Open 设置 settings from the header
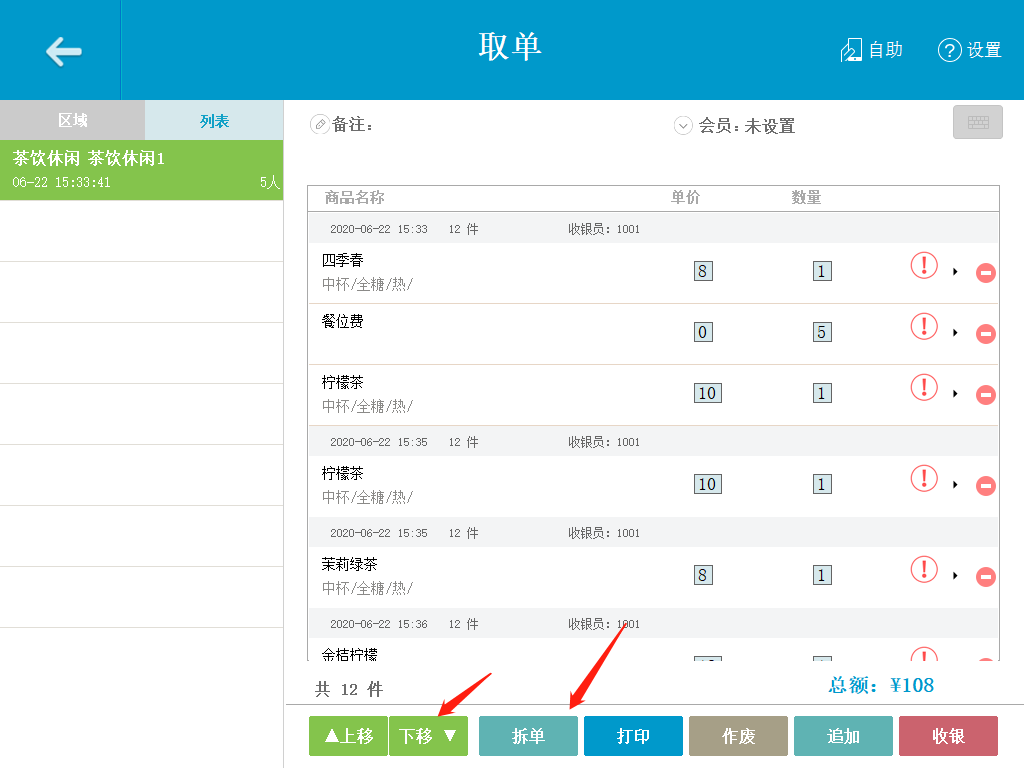The height and width of the screenshot is (768, 1024). pyautogui.click(x=969, y=50)
